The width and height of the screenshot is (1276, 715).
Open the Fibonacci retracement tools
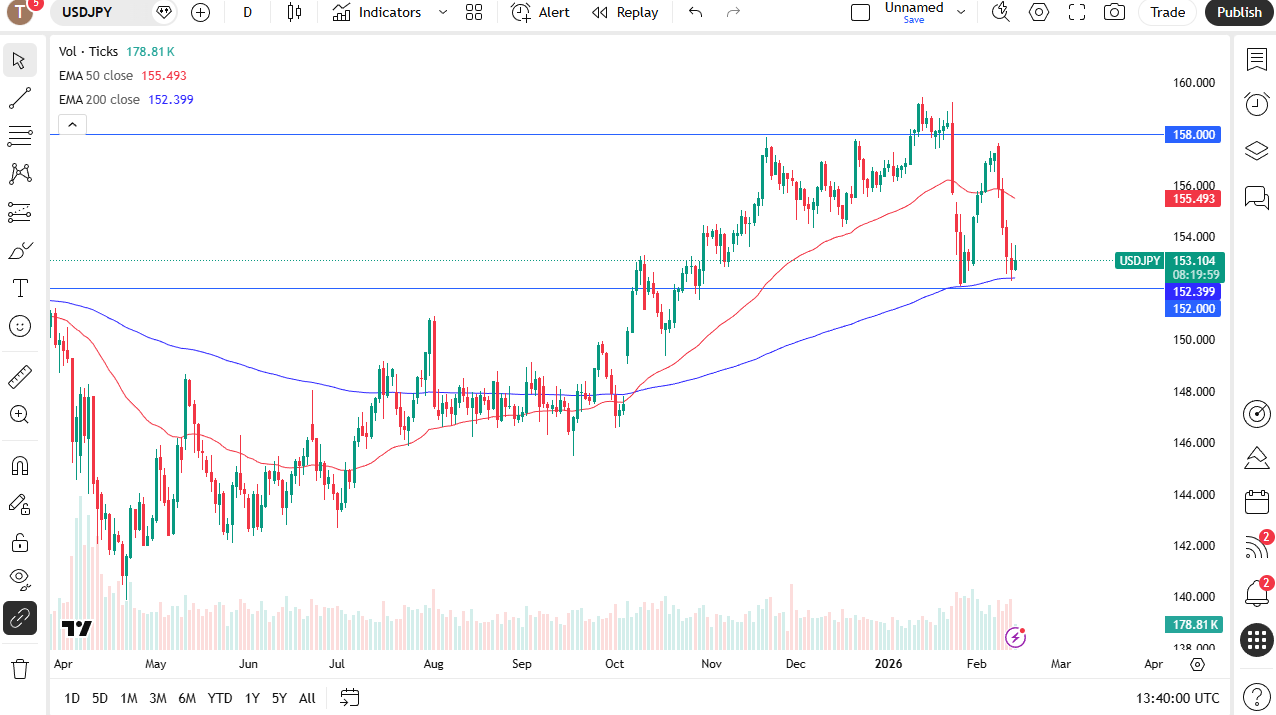[x=19, y=135]
